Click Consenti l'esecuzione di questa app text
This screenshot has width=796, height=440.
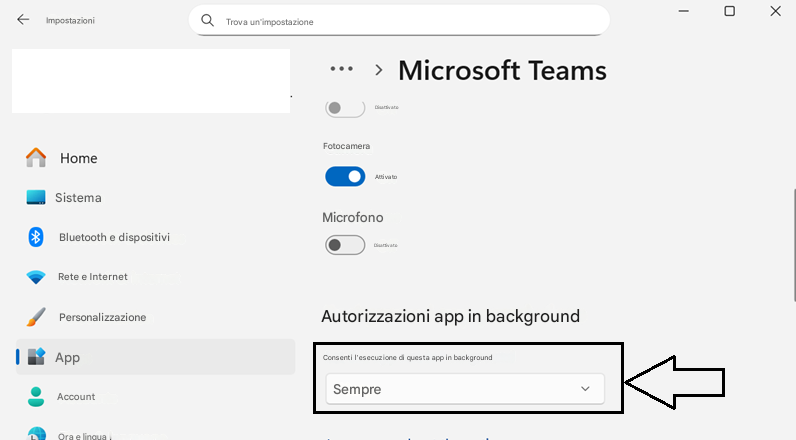coord(407,358)
